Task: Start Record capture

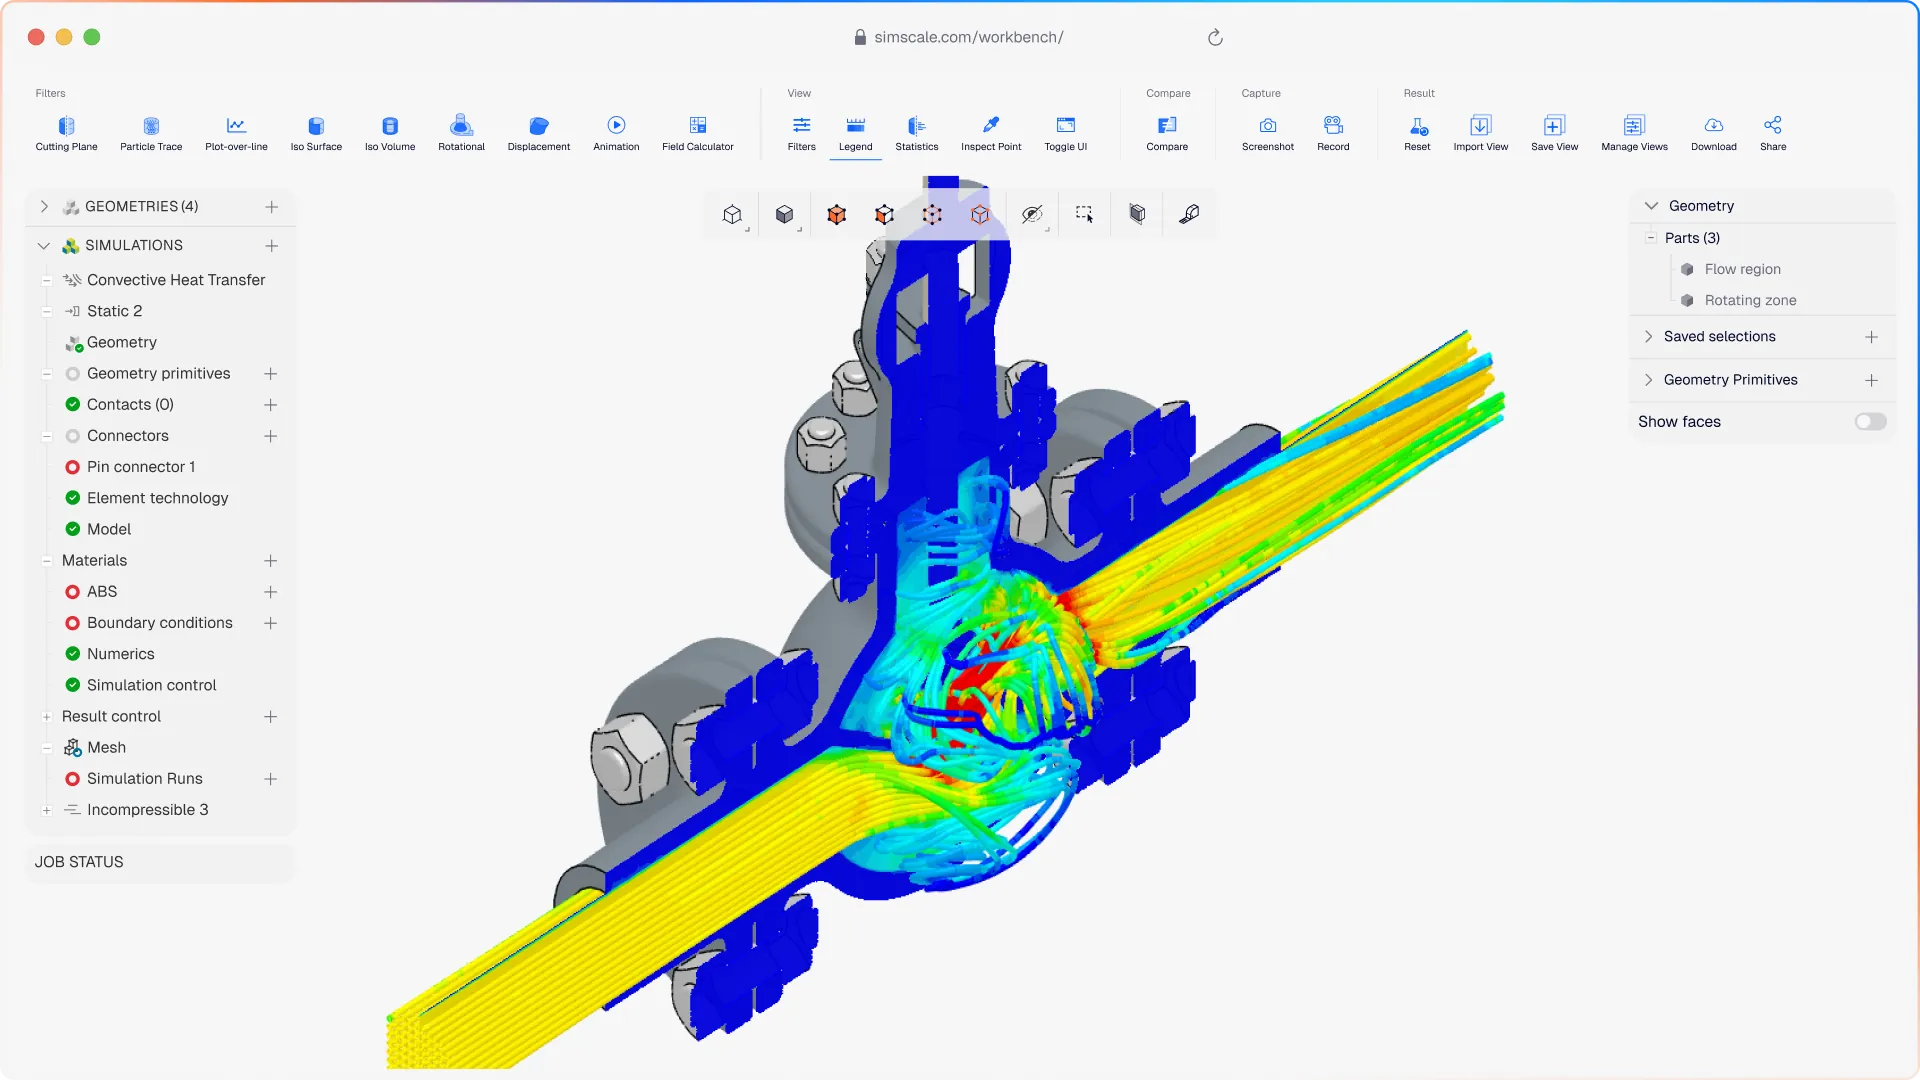Action: point(1333,132)
